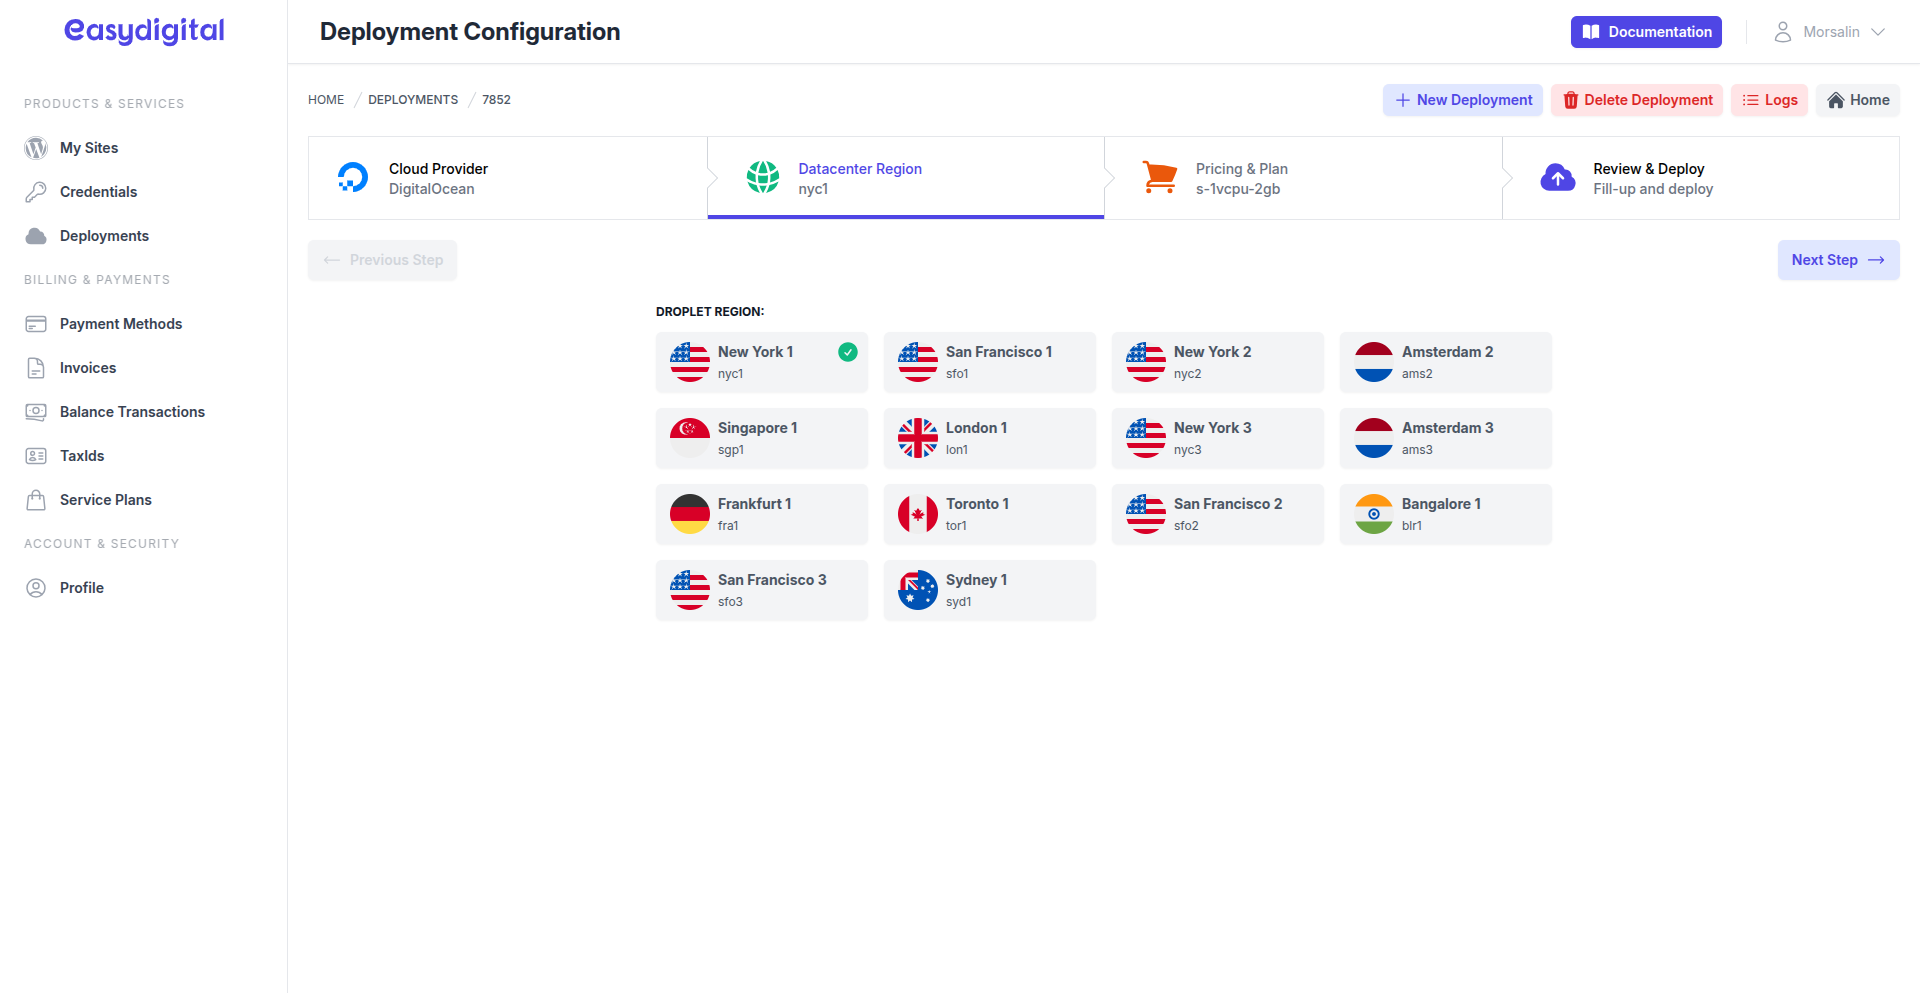Image resolution: width=1920 pixels, height=993 pixels.
Task: Click the Credentials key icon
Action: pos(36,192)
